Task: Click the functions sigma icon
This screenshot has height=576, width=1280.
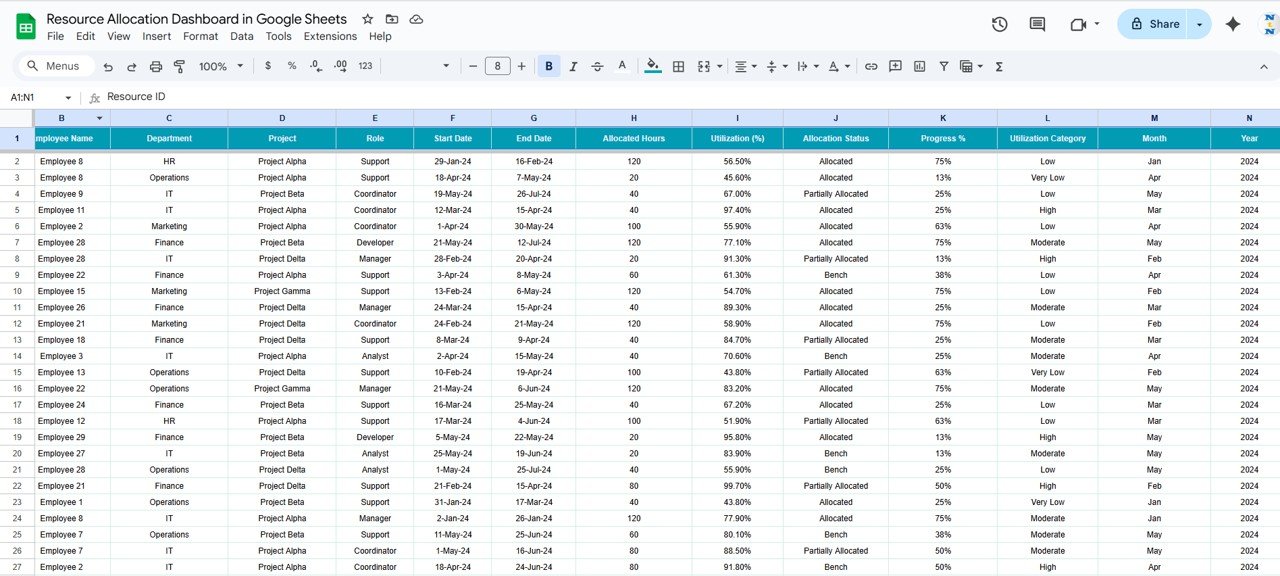Action: coord(999,66)
